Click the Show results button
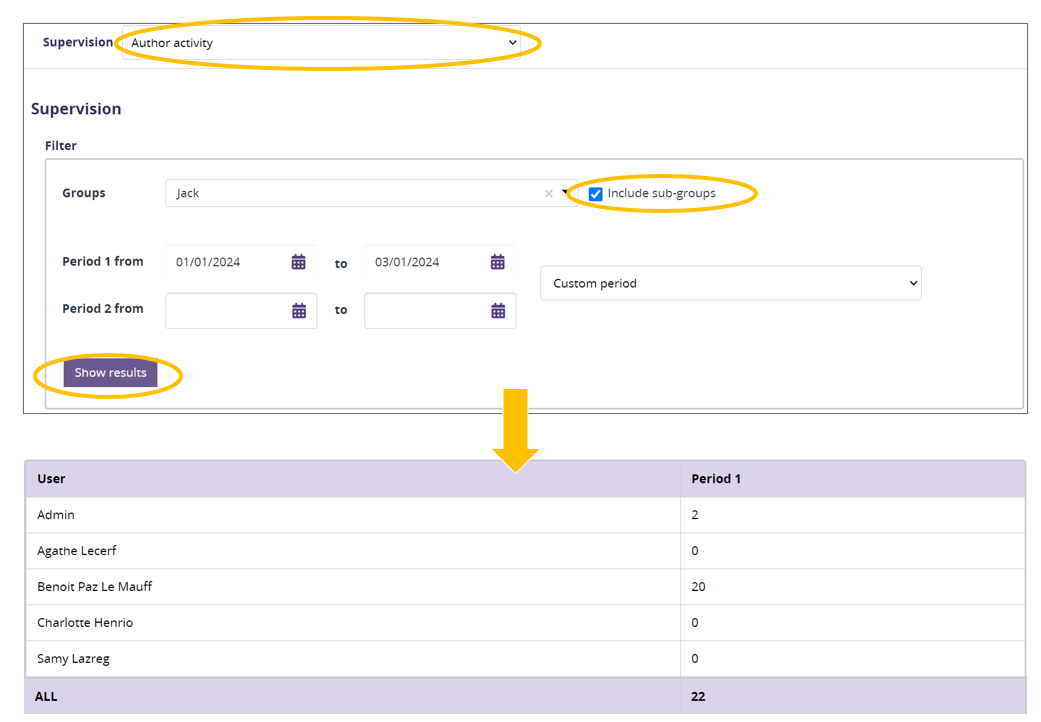This screenshot has height=722, width=1041. (x=110, y=373)
